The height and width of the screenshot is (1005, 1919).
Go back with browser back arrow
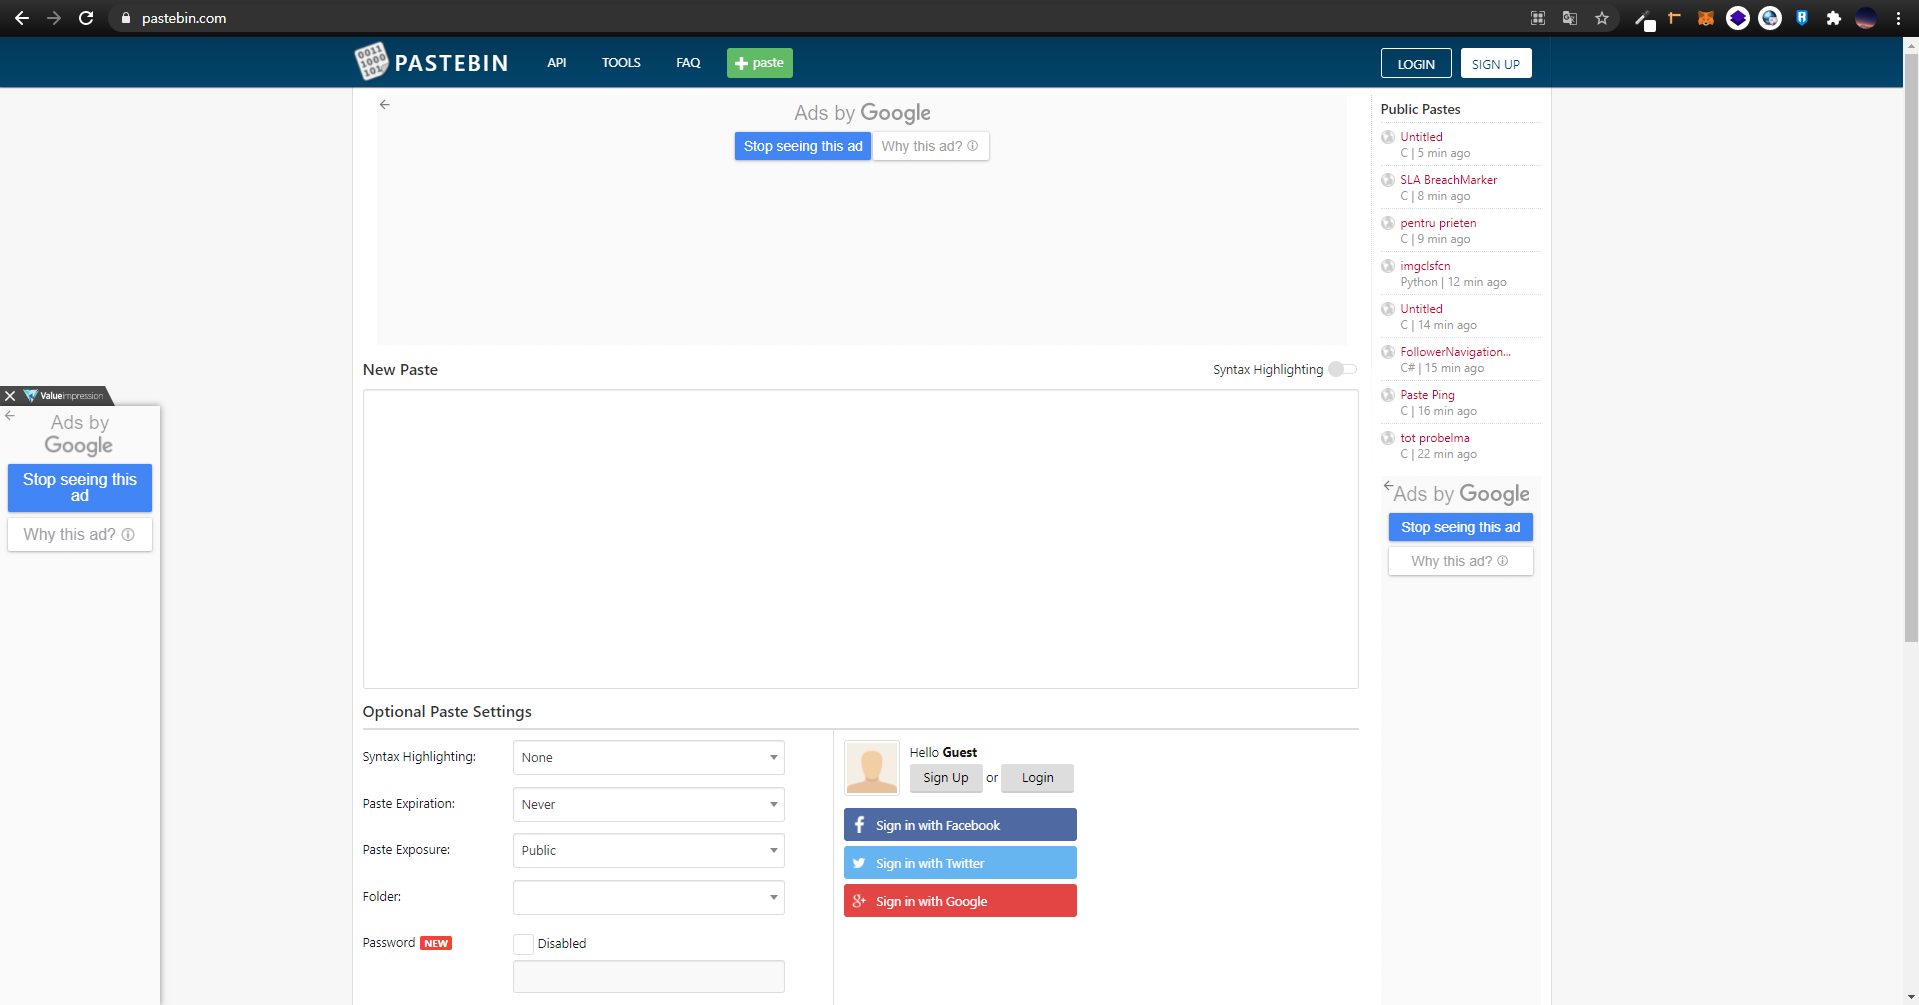(21, 18)
